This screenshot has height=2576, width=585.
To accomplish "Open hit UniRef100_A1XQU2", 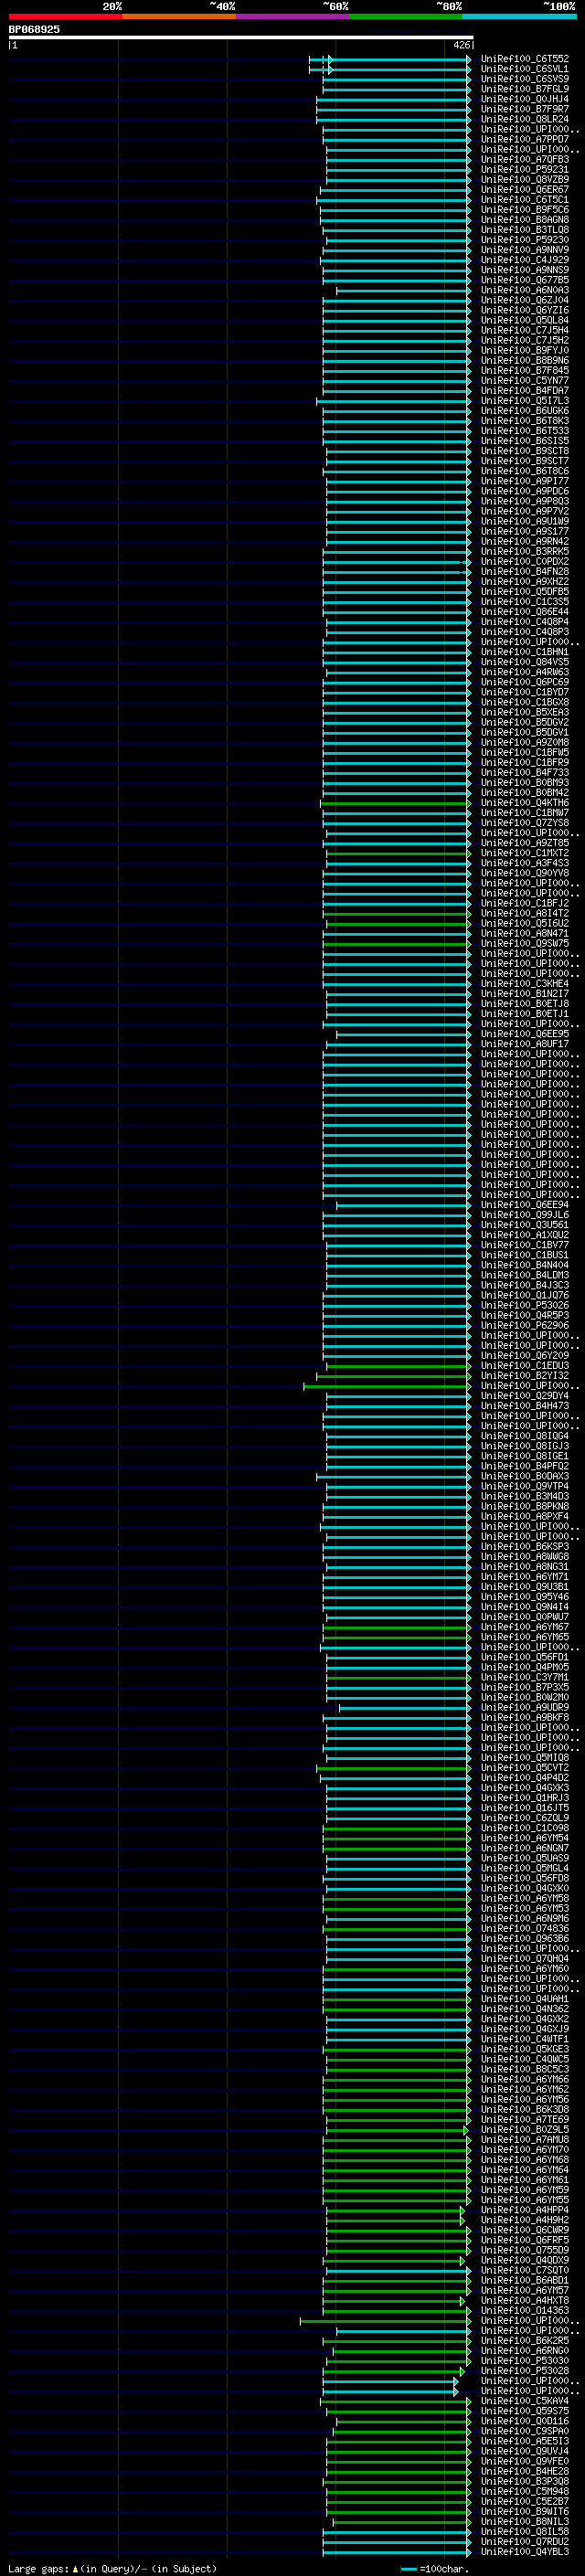I will click(x=525, y=1235).
